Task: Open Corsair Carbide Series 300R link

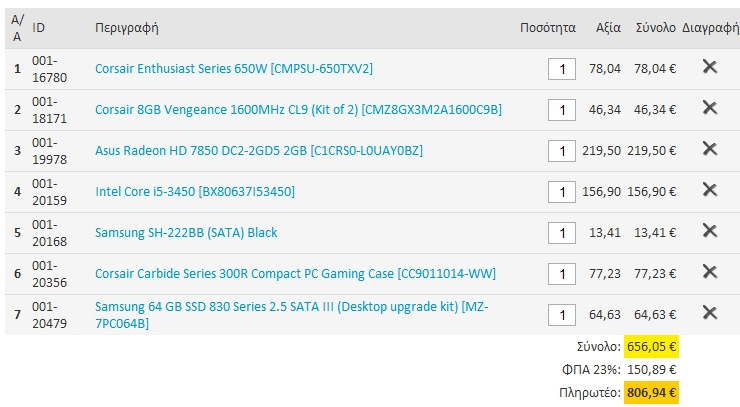Action: [295, 274]
